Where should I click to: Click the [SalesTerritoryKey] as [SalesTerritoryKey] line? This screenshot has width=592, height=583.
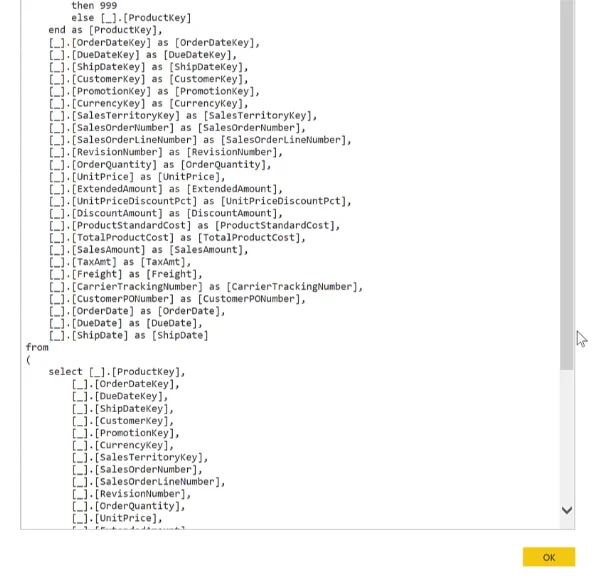[x=183, y=116]
